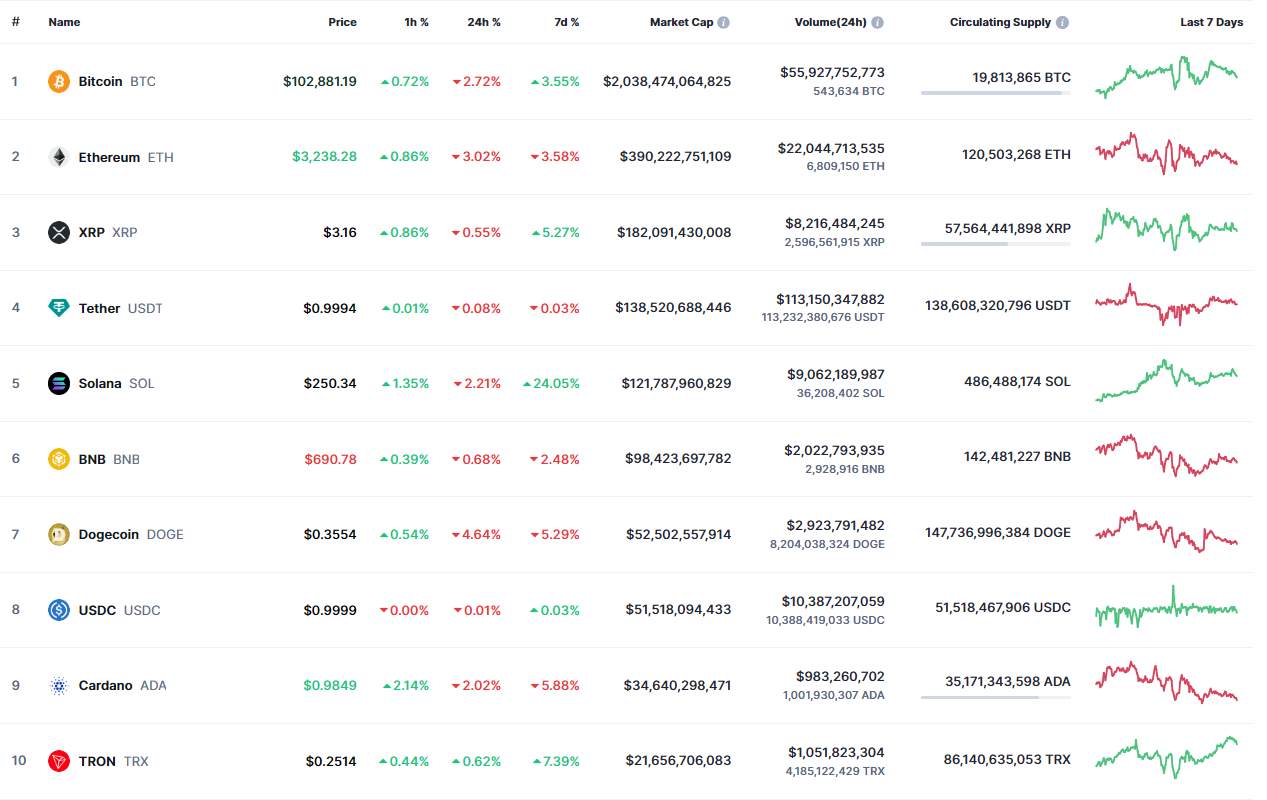Click the Cardano logo icon
This screenshot has height=800, width=1267.
[59, 685]
